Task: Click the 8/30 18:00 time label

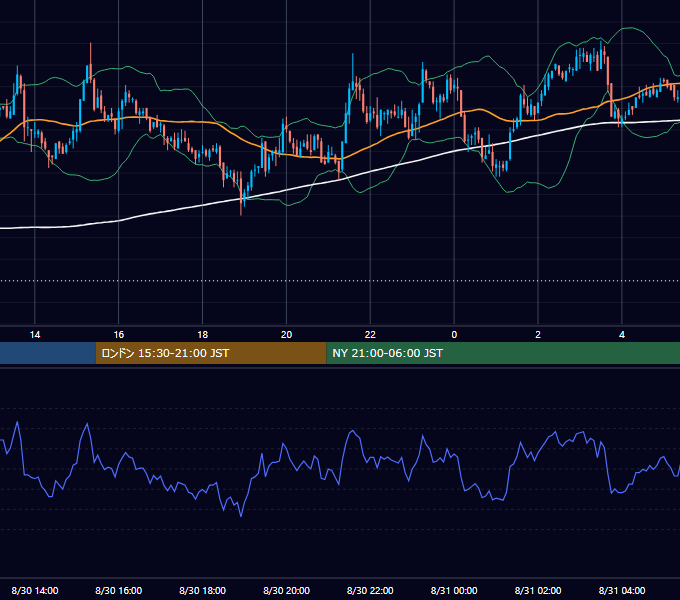Action: (x=203, y=590)
